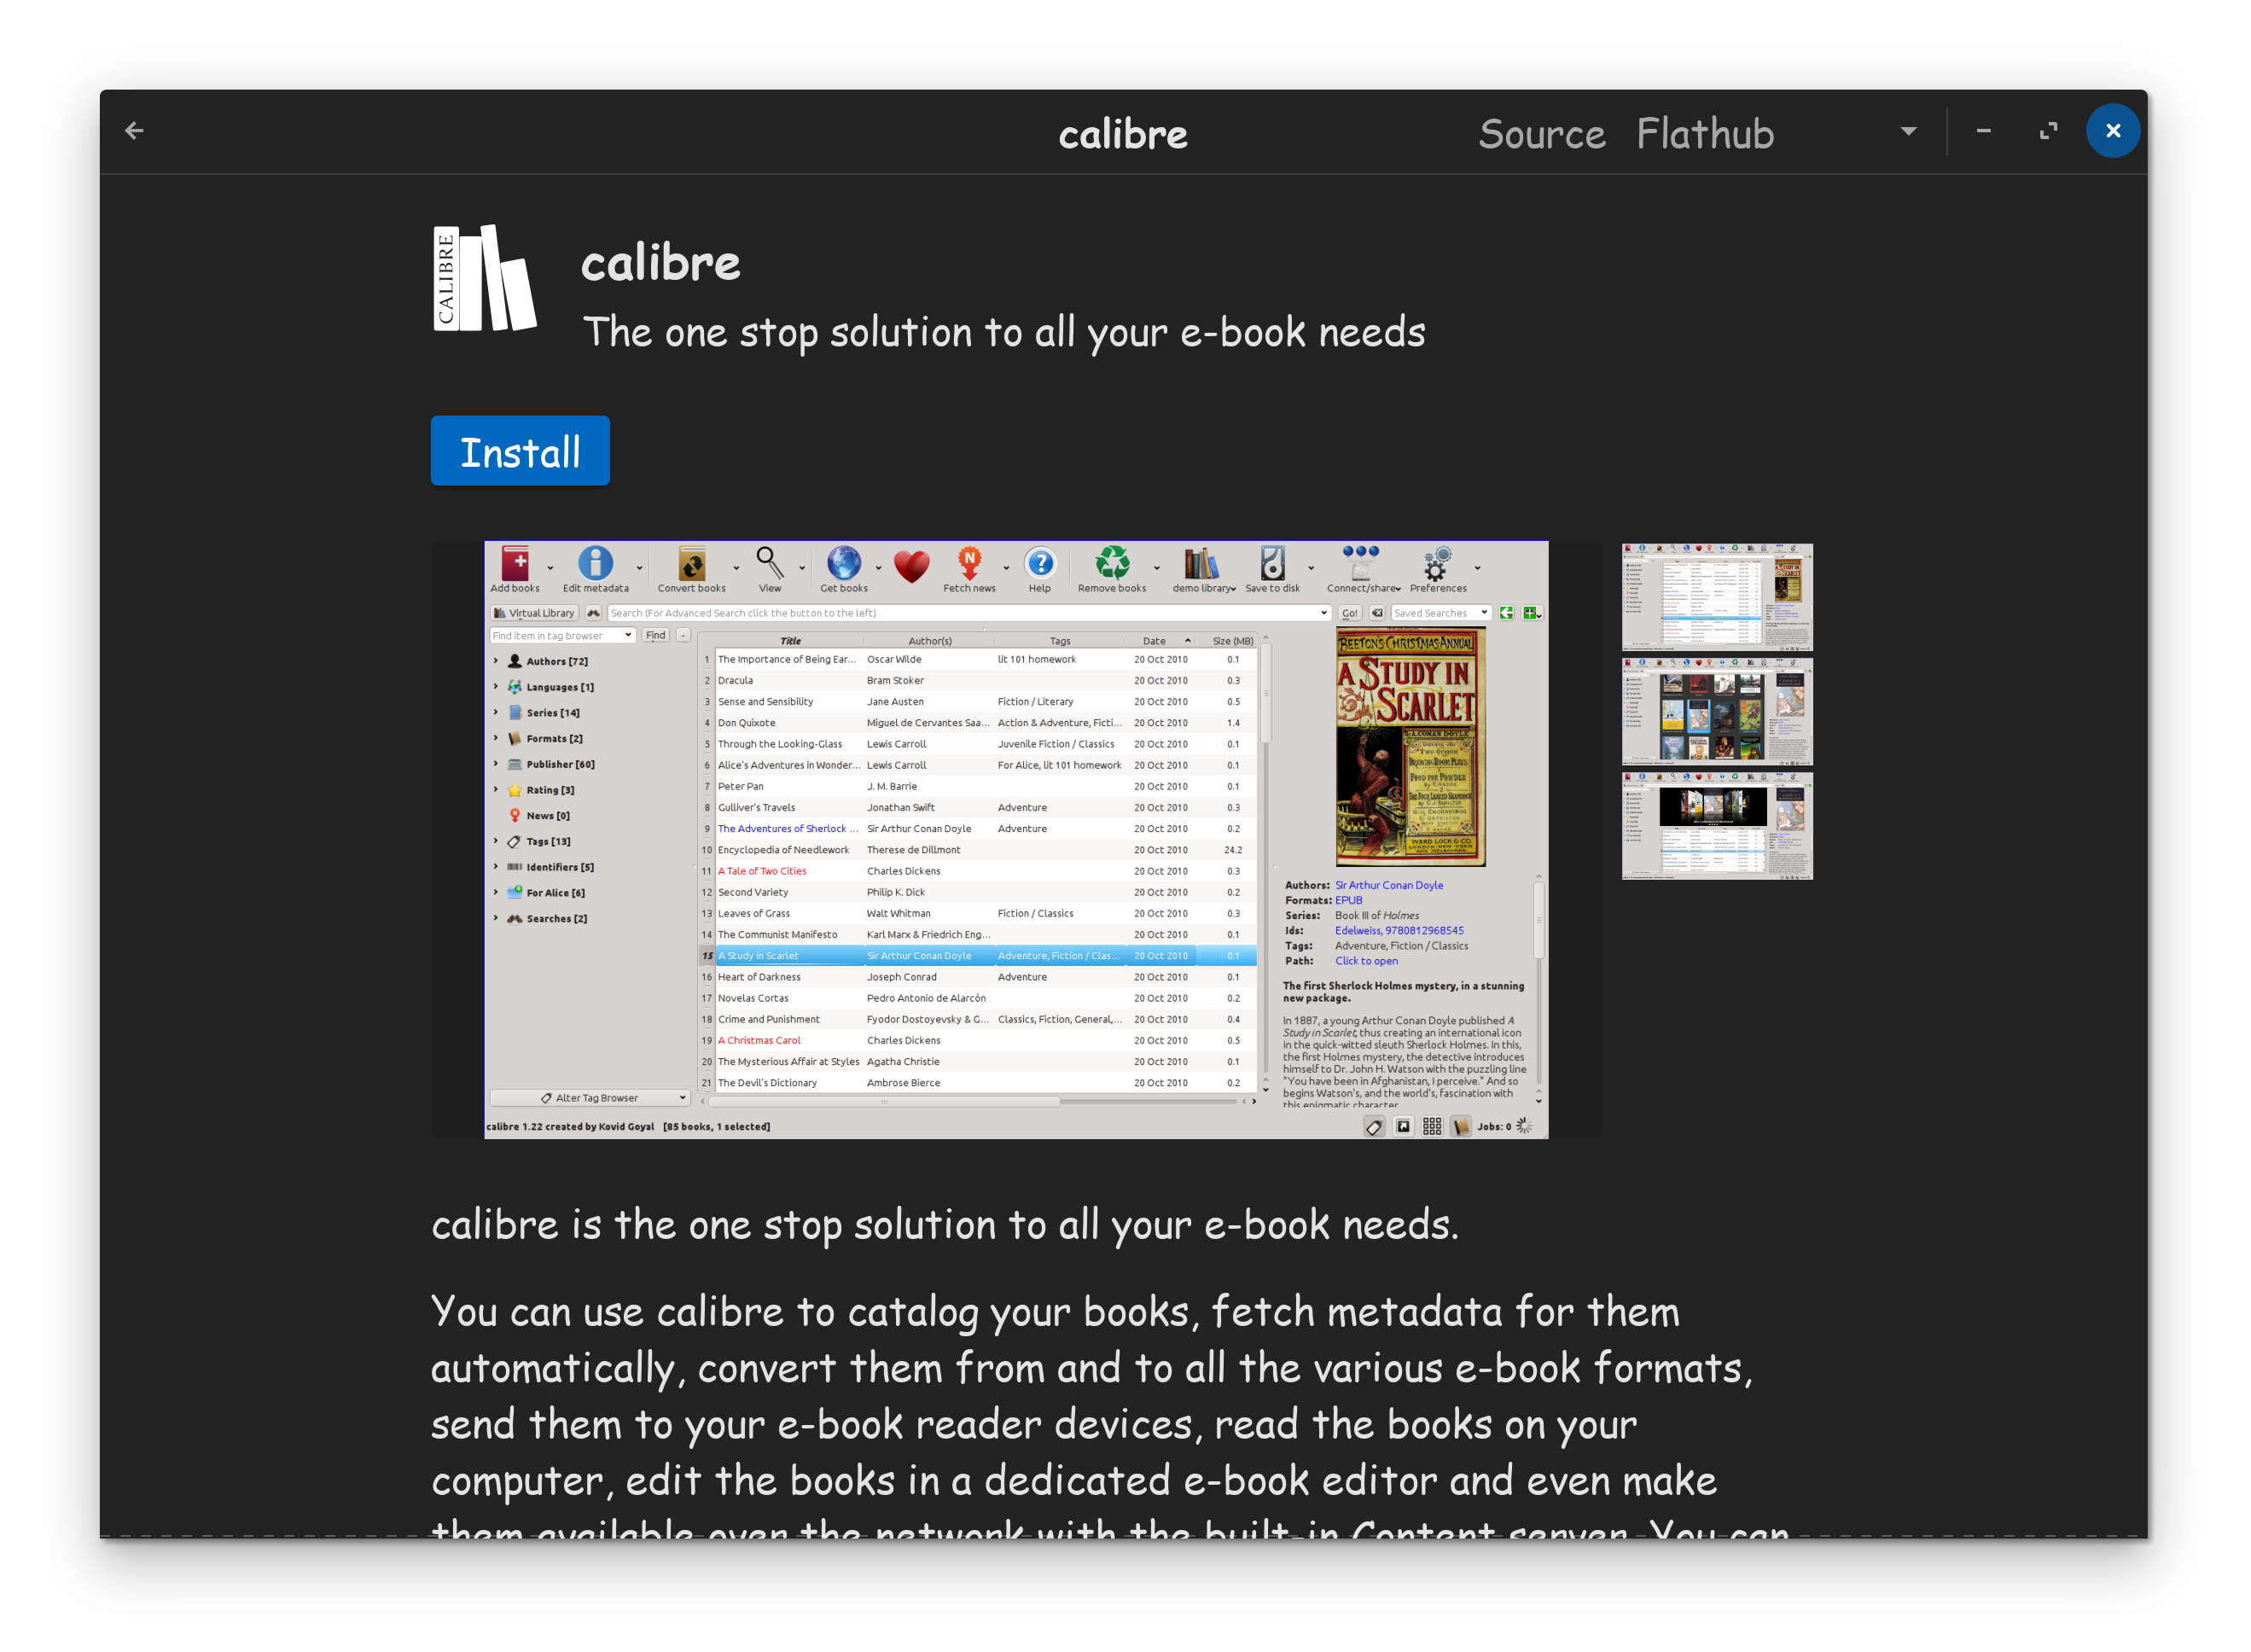This screenshot has width=2251, height=1652.
Task: Close the window with the blue X
Action: [2112, 131]
